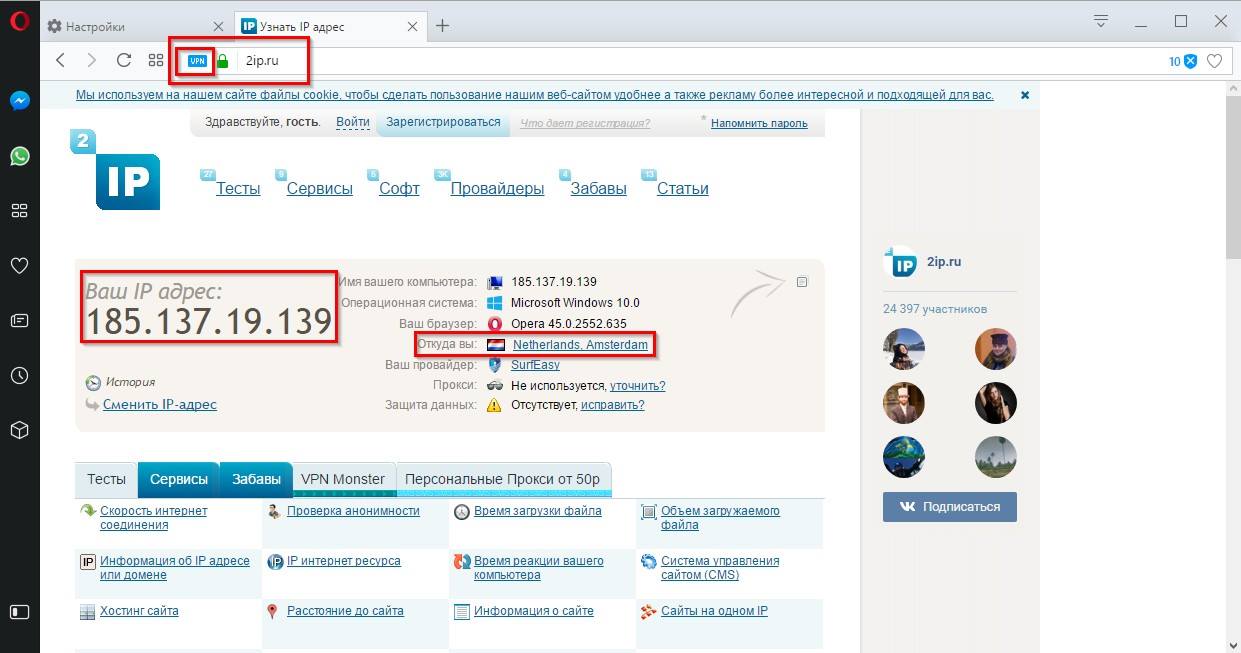Open the VPN Monster tab
Image resolution: width=1241 pixels, height=653 pixels.
click(343, 480)
